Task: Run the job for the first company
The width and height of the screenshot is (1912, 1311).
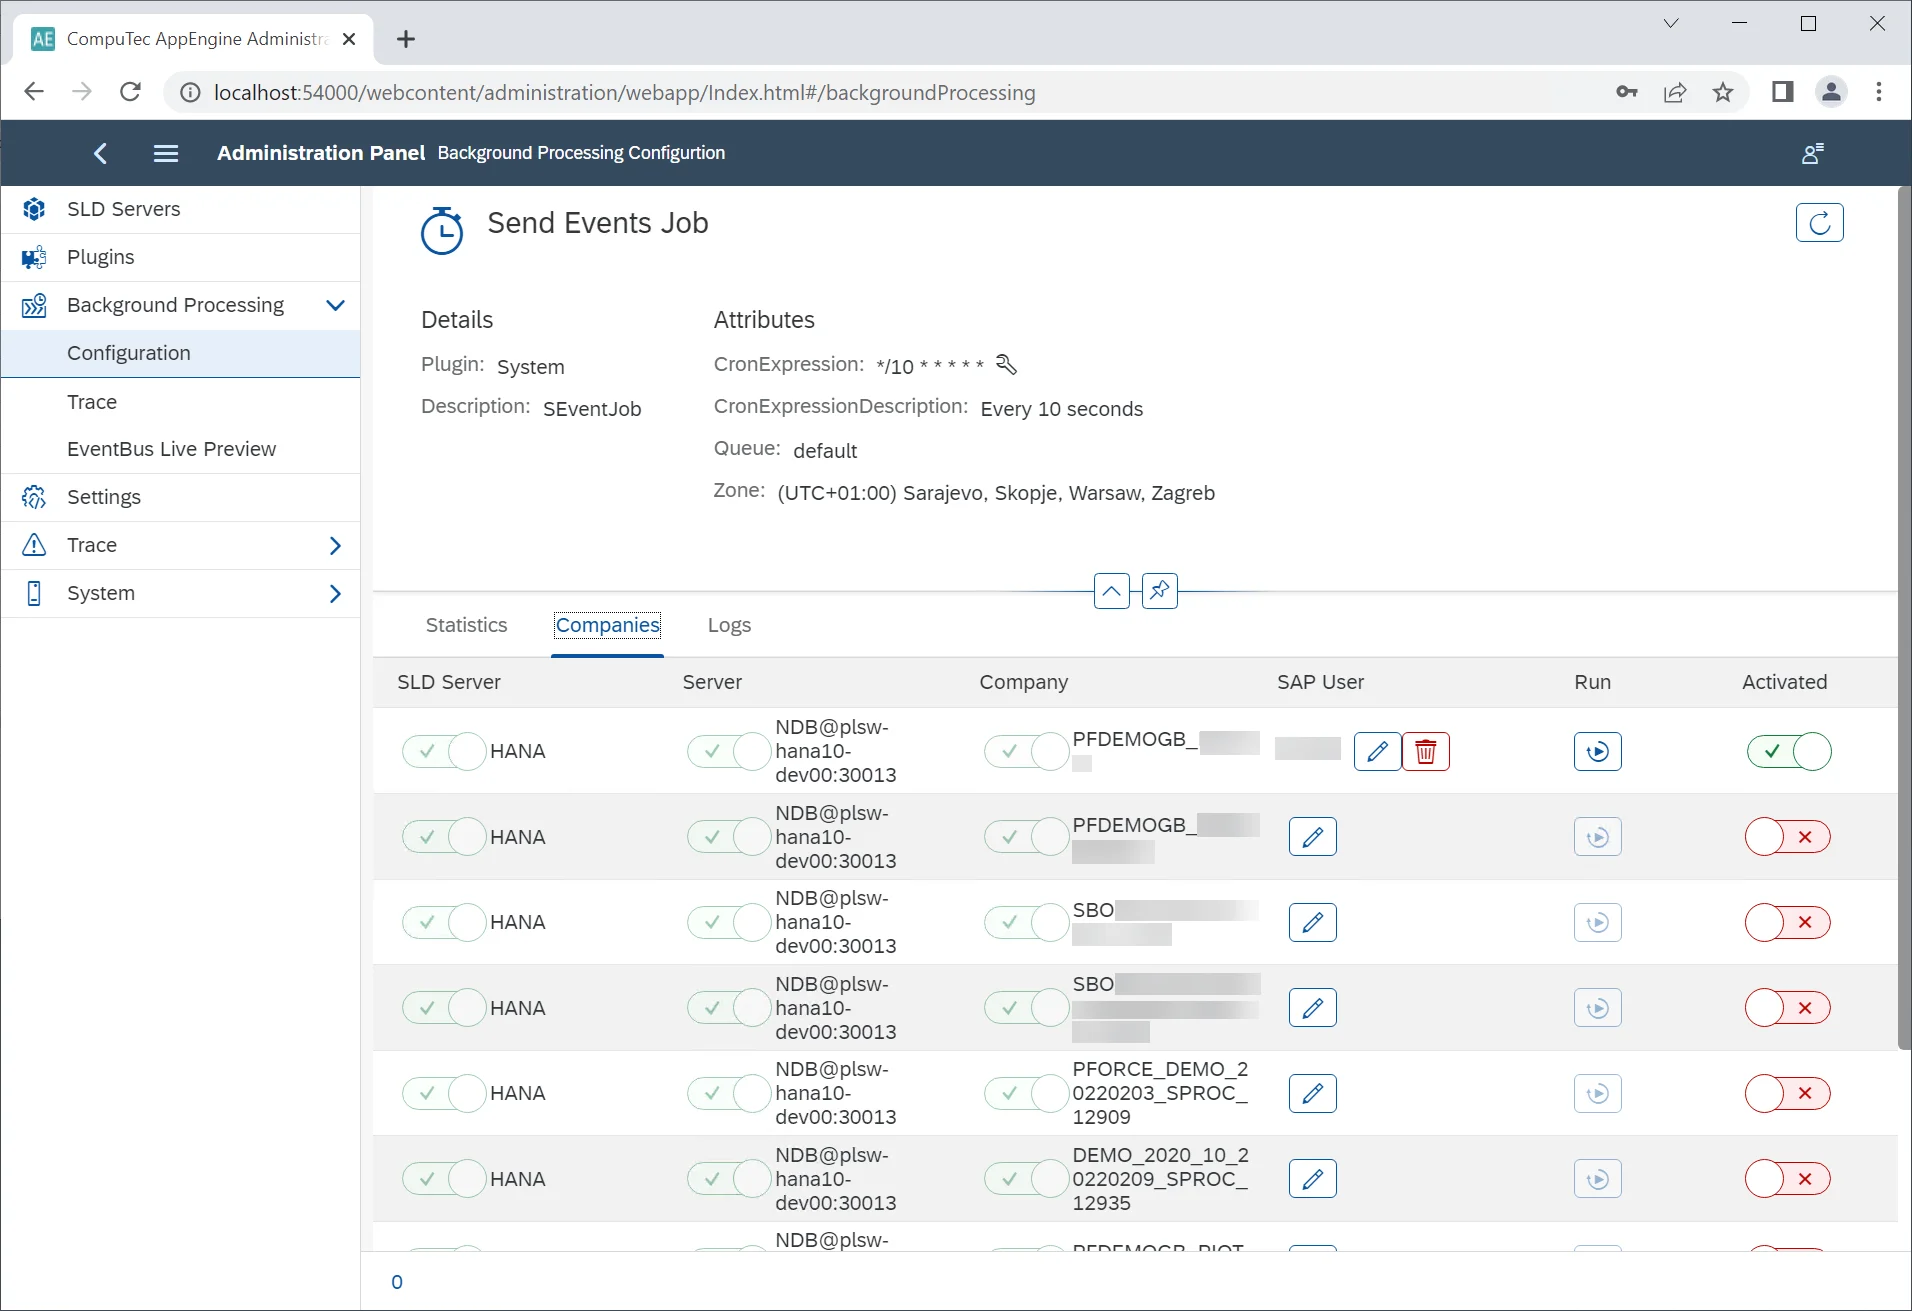Action: tap(1597, 752)
